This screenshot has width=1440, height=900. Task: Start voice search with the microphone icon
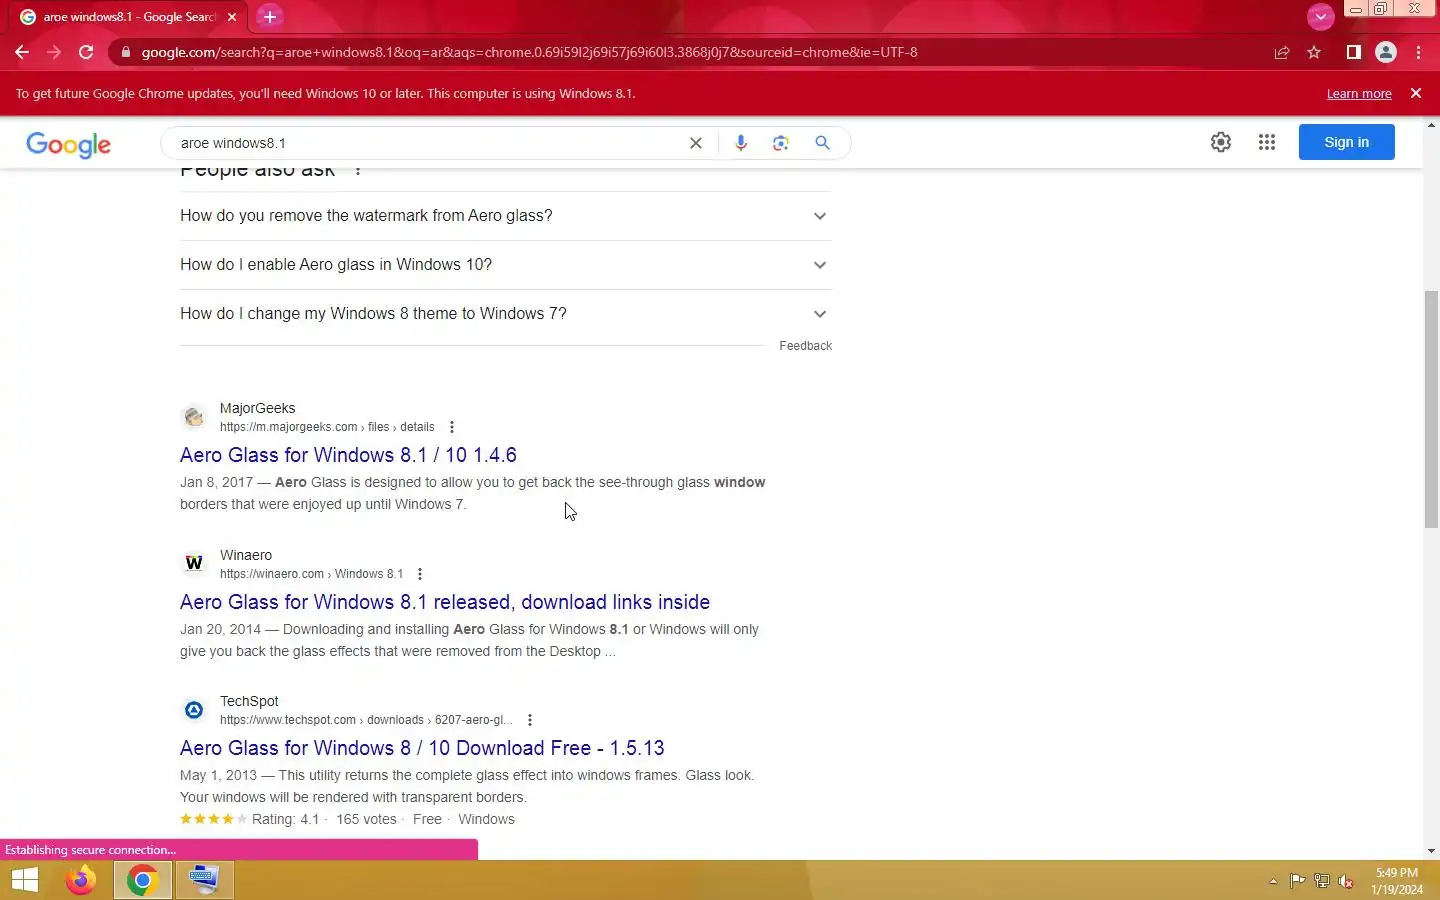[741, 143]
